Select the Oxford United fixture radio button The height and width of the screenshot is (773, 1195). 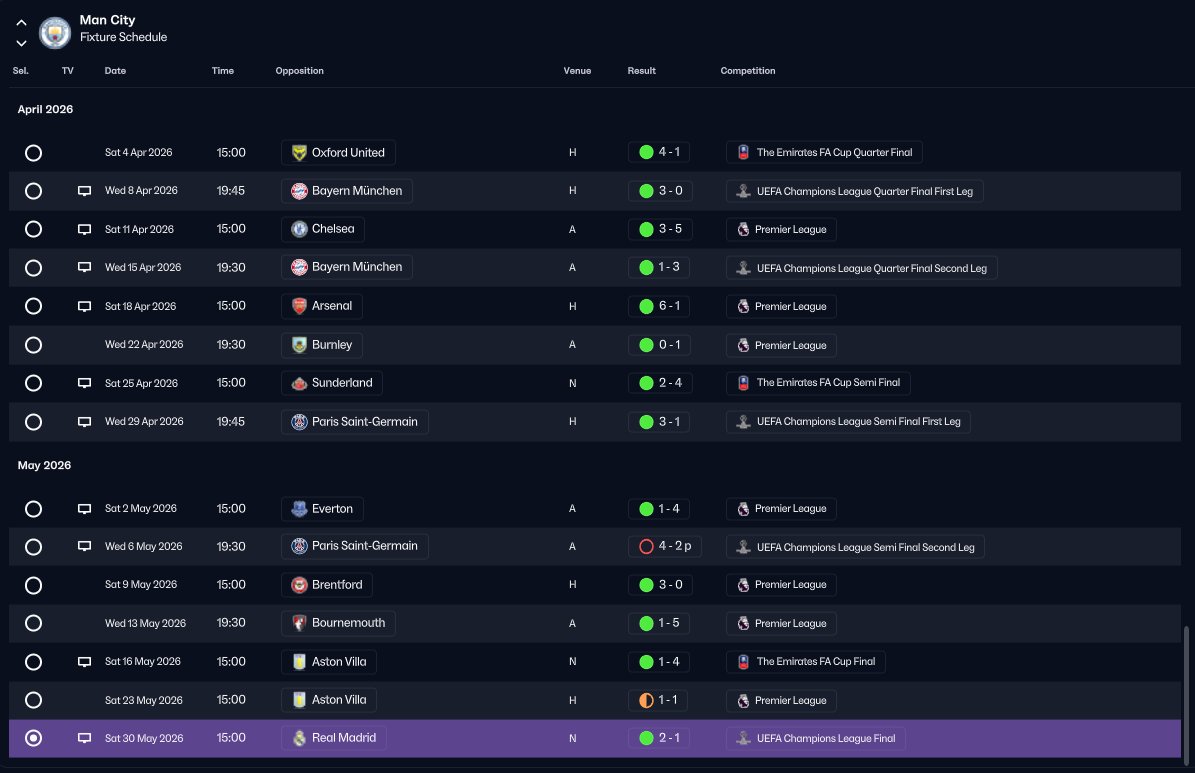34,152
